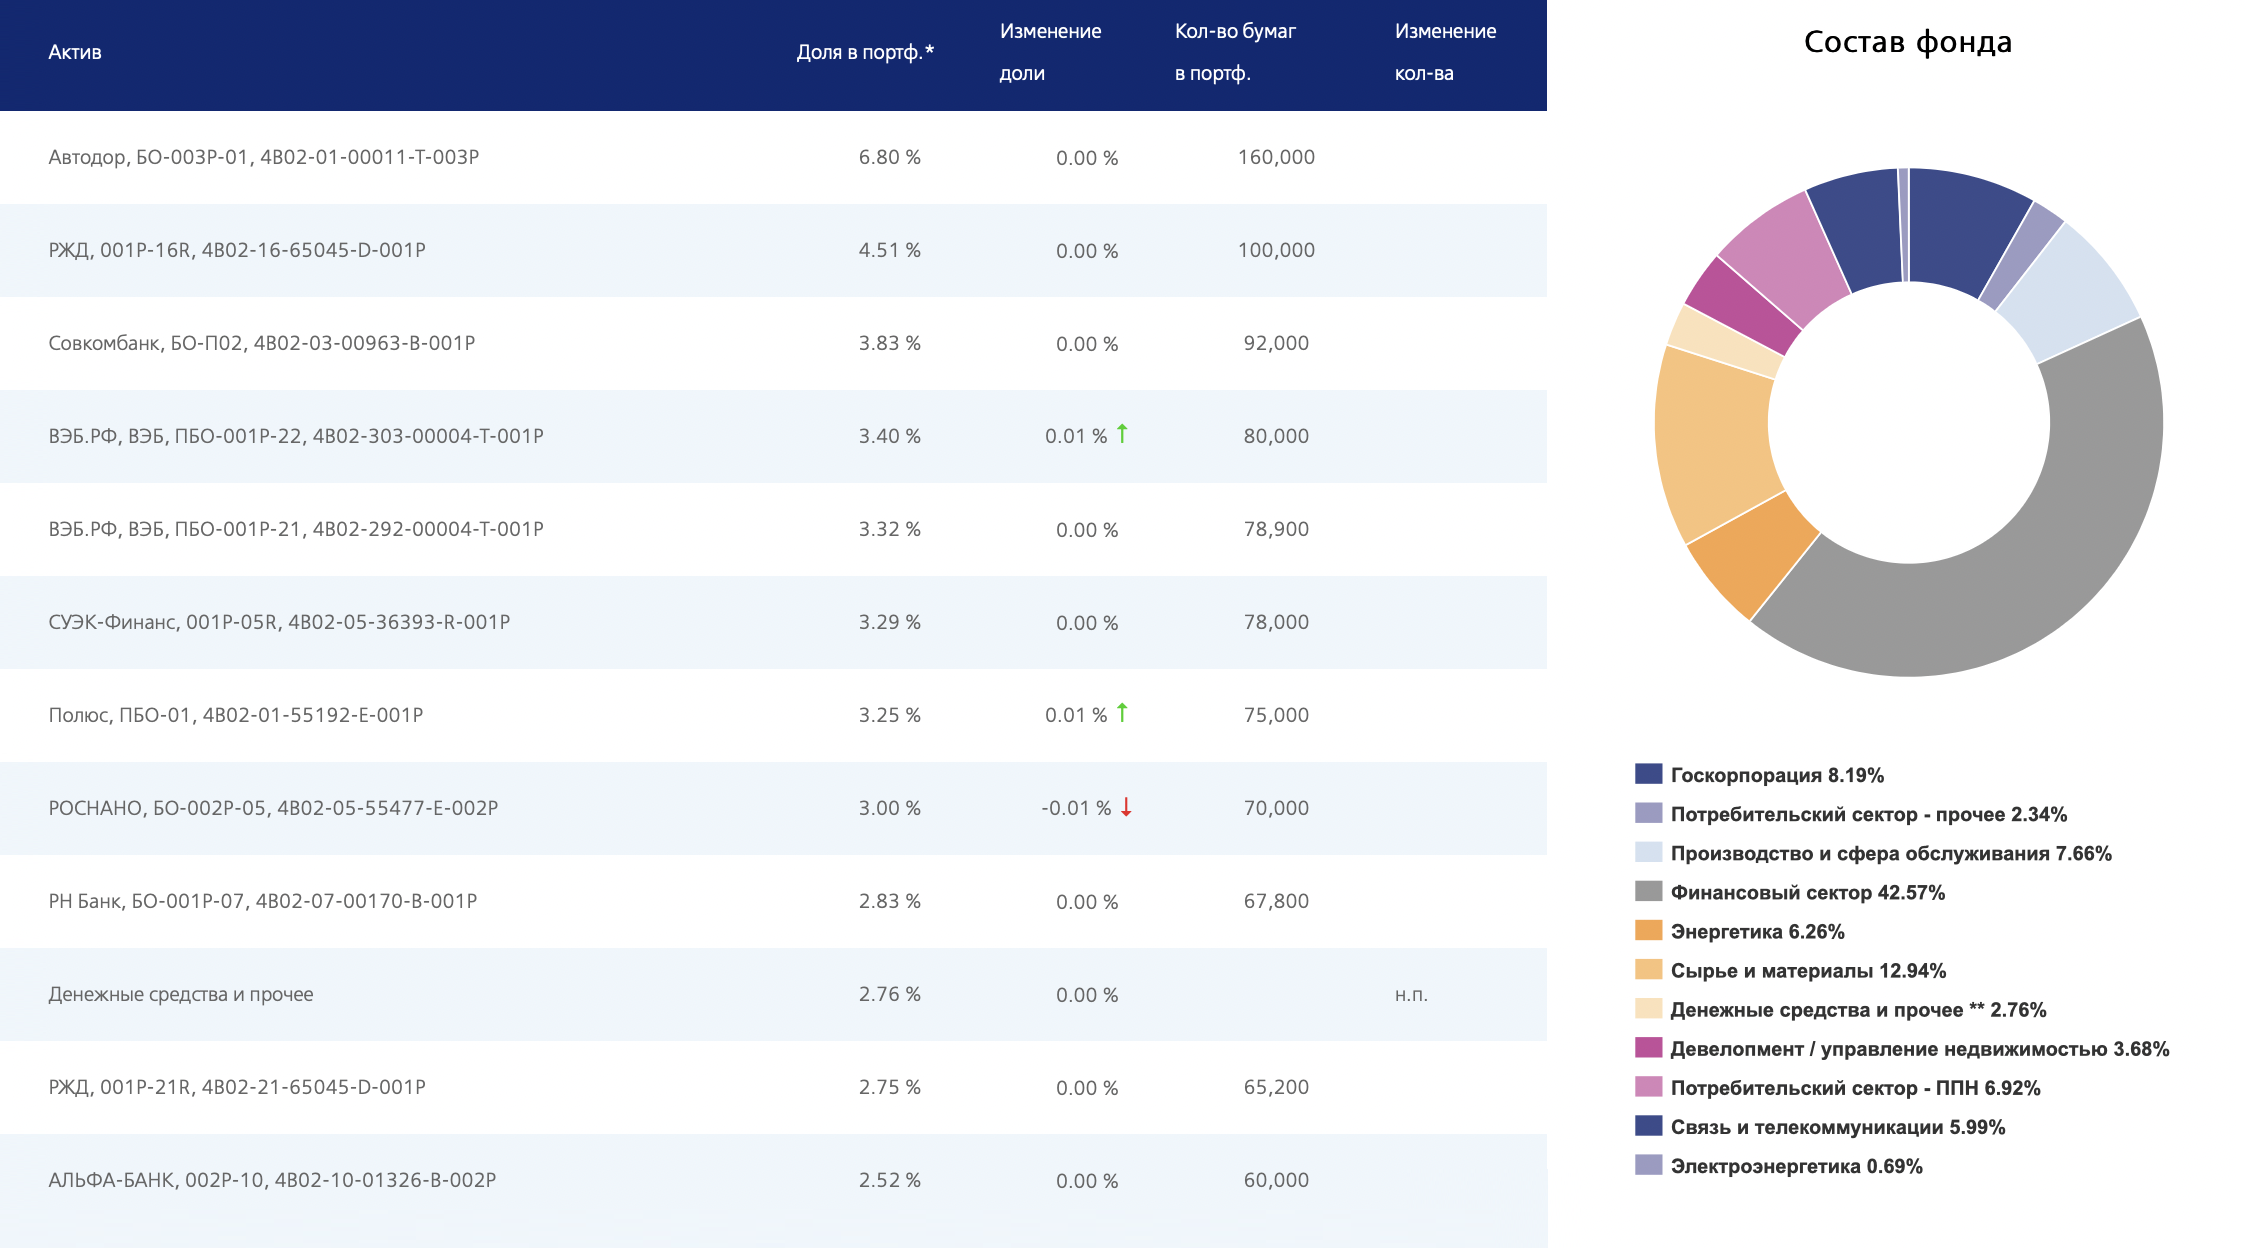Image resolution: width=2246 pixels, height=1248 pixels.
Task: Click asset name РОСНАНО, БО-002Р-05
Action: point(273,808)
